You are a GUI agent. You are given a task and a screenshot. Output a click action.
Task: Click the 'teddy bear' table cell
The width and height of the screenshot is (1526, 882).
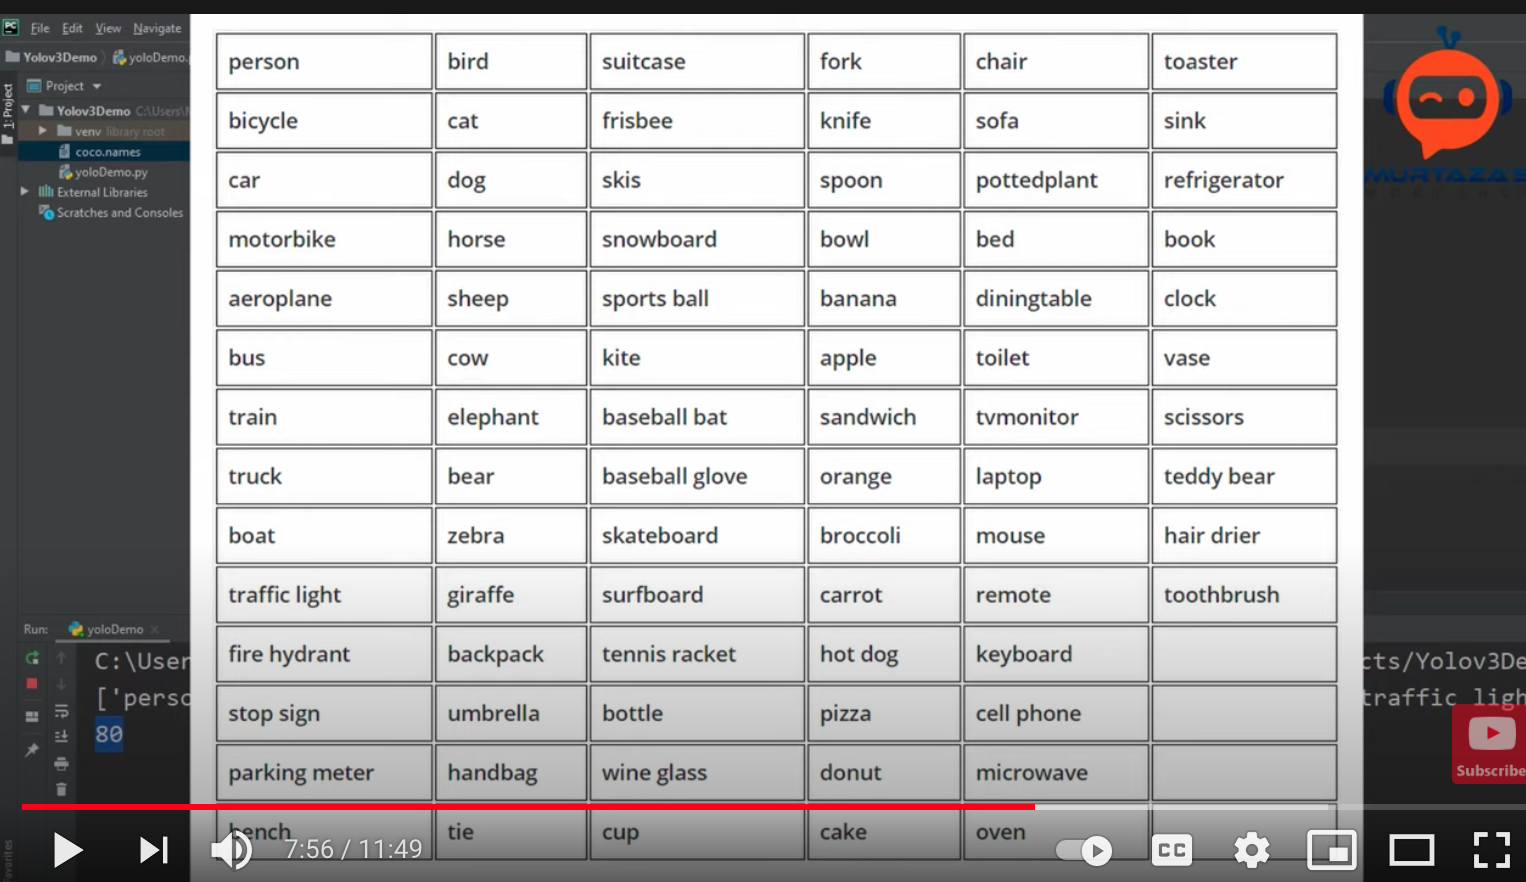[x=1244, y=477]
